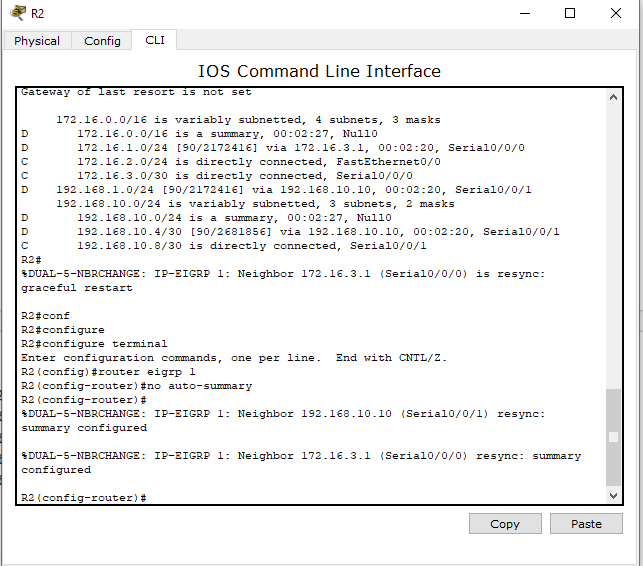Click the scrollbar down arrow in CLI
Image resolution: width=643 pixels, height=566 pixels.
coord(613,495)
